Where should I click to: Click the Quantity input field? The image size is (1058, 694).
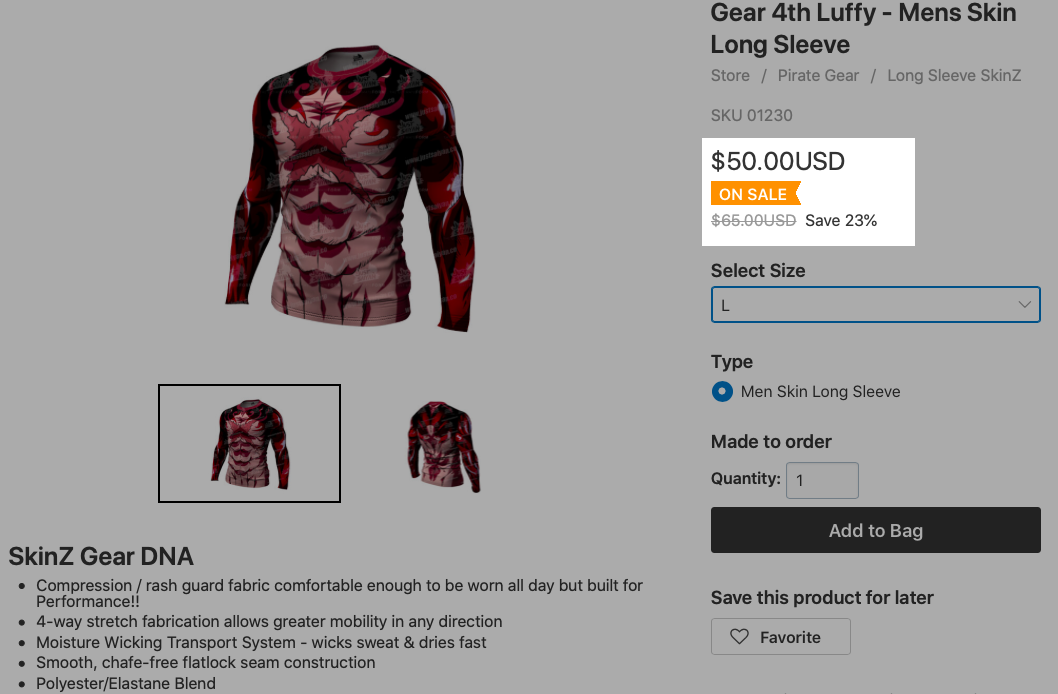[822, 480]
